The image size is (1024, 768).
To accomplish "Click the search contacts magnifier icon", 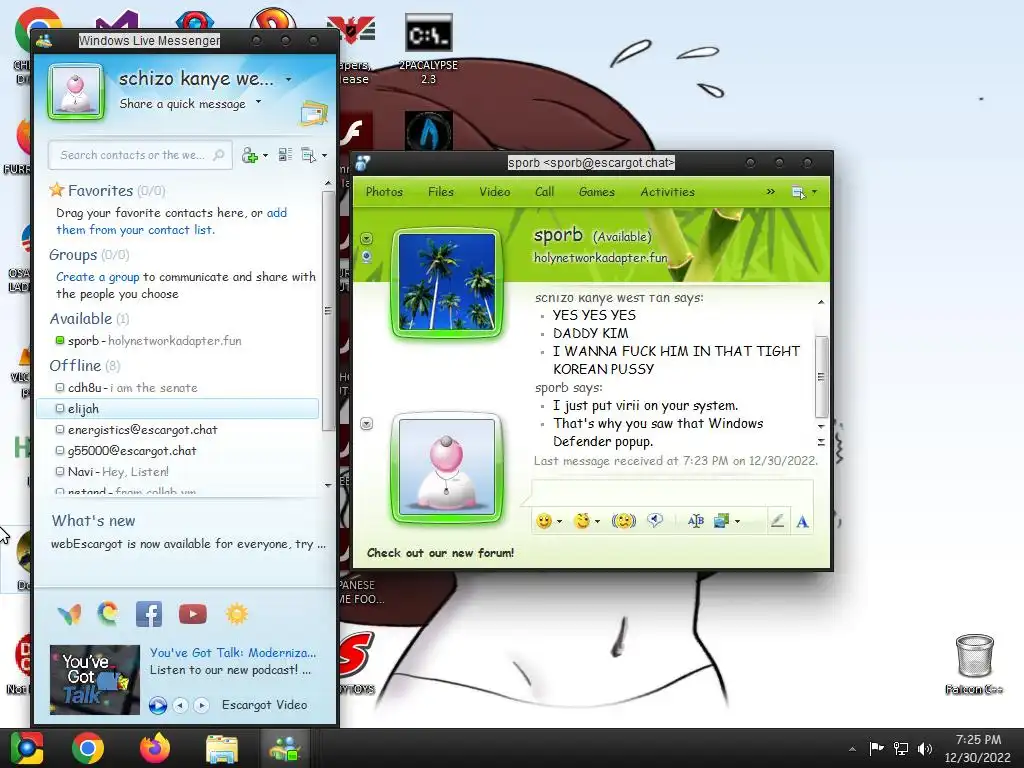I will click(219, 155).
